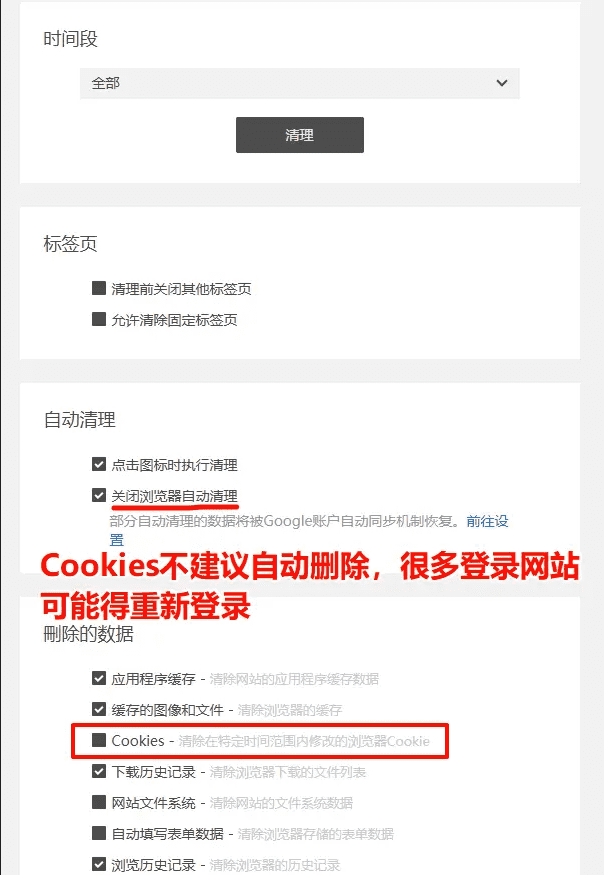604x875 pixels.
Task: Click the Cookies label text
Action: click(138, 741)
